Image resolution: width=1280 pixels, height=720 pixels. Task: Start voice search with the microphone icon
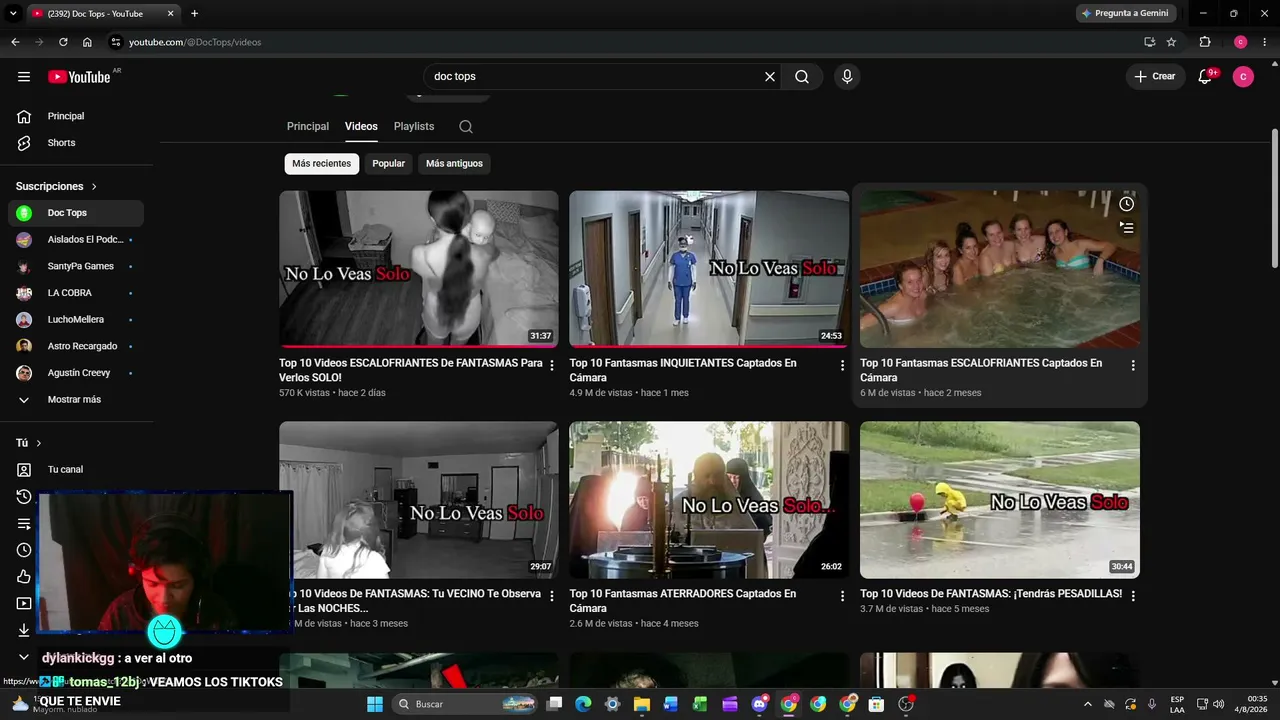[x=847, y=77]
